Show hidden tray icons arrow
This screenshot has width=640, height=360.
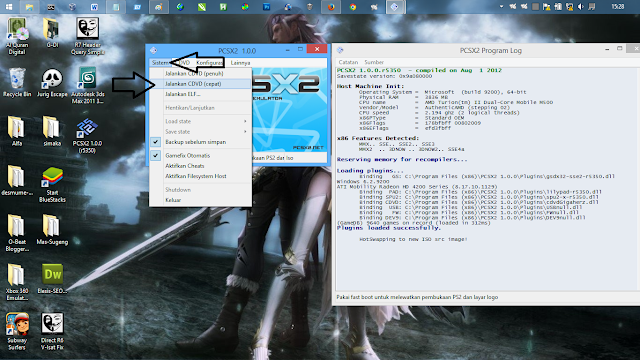pyautogui.click(x=501, y=7)
